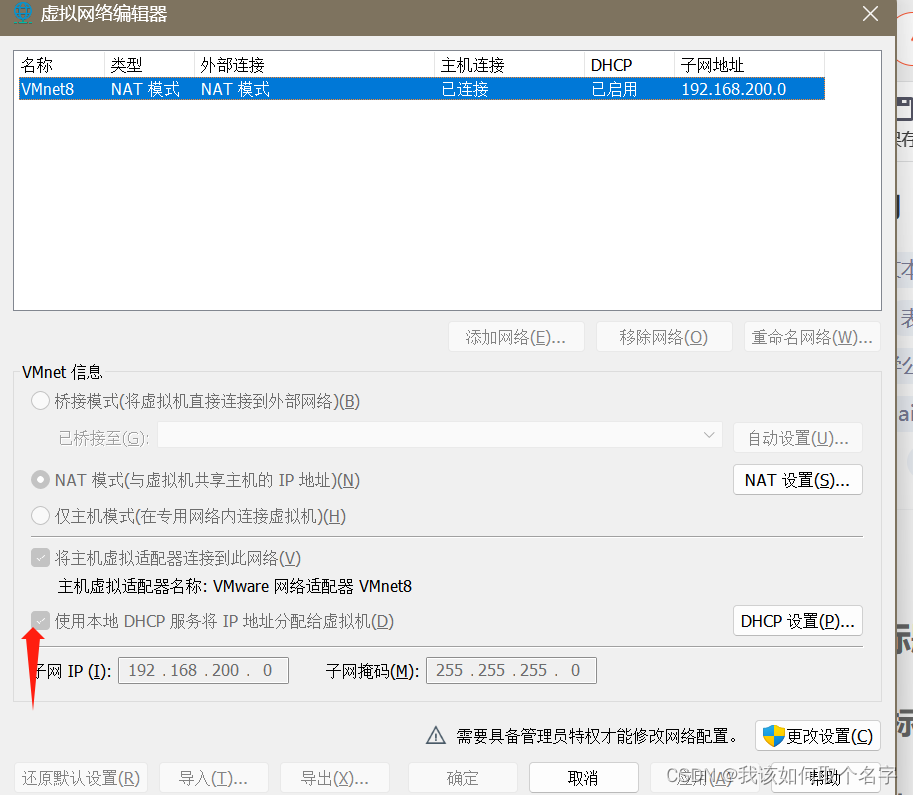
Task: Click the 子网地址 column header
Action: click(750, 65)
